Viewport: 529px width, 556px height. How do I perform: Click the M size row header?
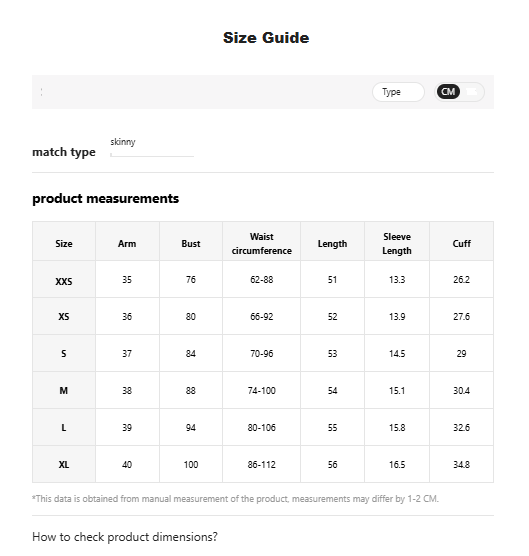pos(64,390)
